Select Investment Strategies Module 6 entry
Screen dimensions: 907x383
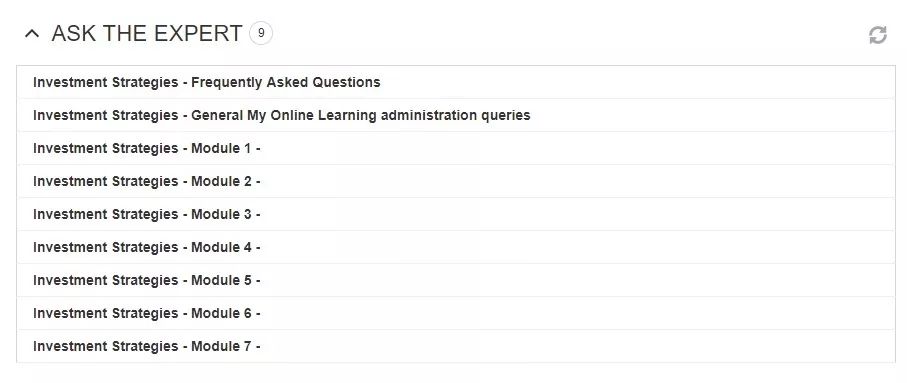(x=456, y=313)
